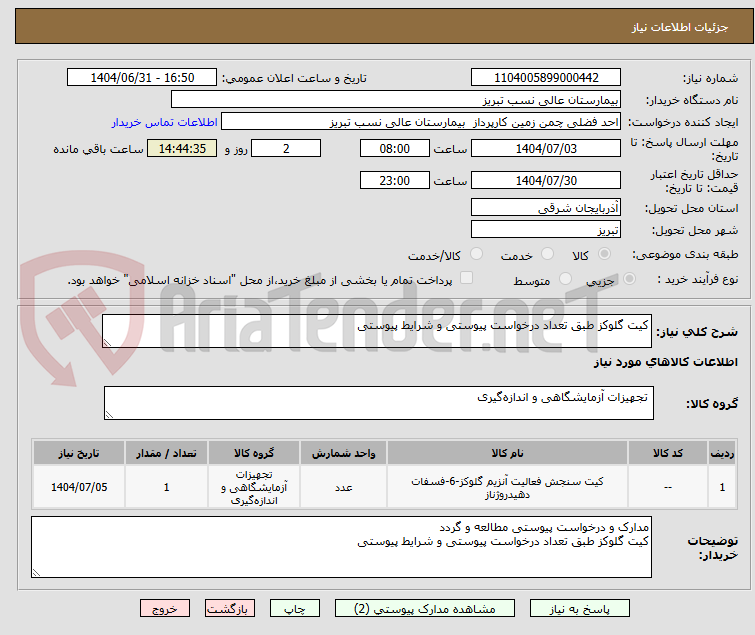Select the متوسط purchase type radio

(x=565, y=279)
